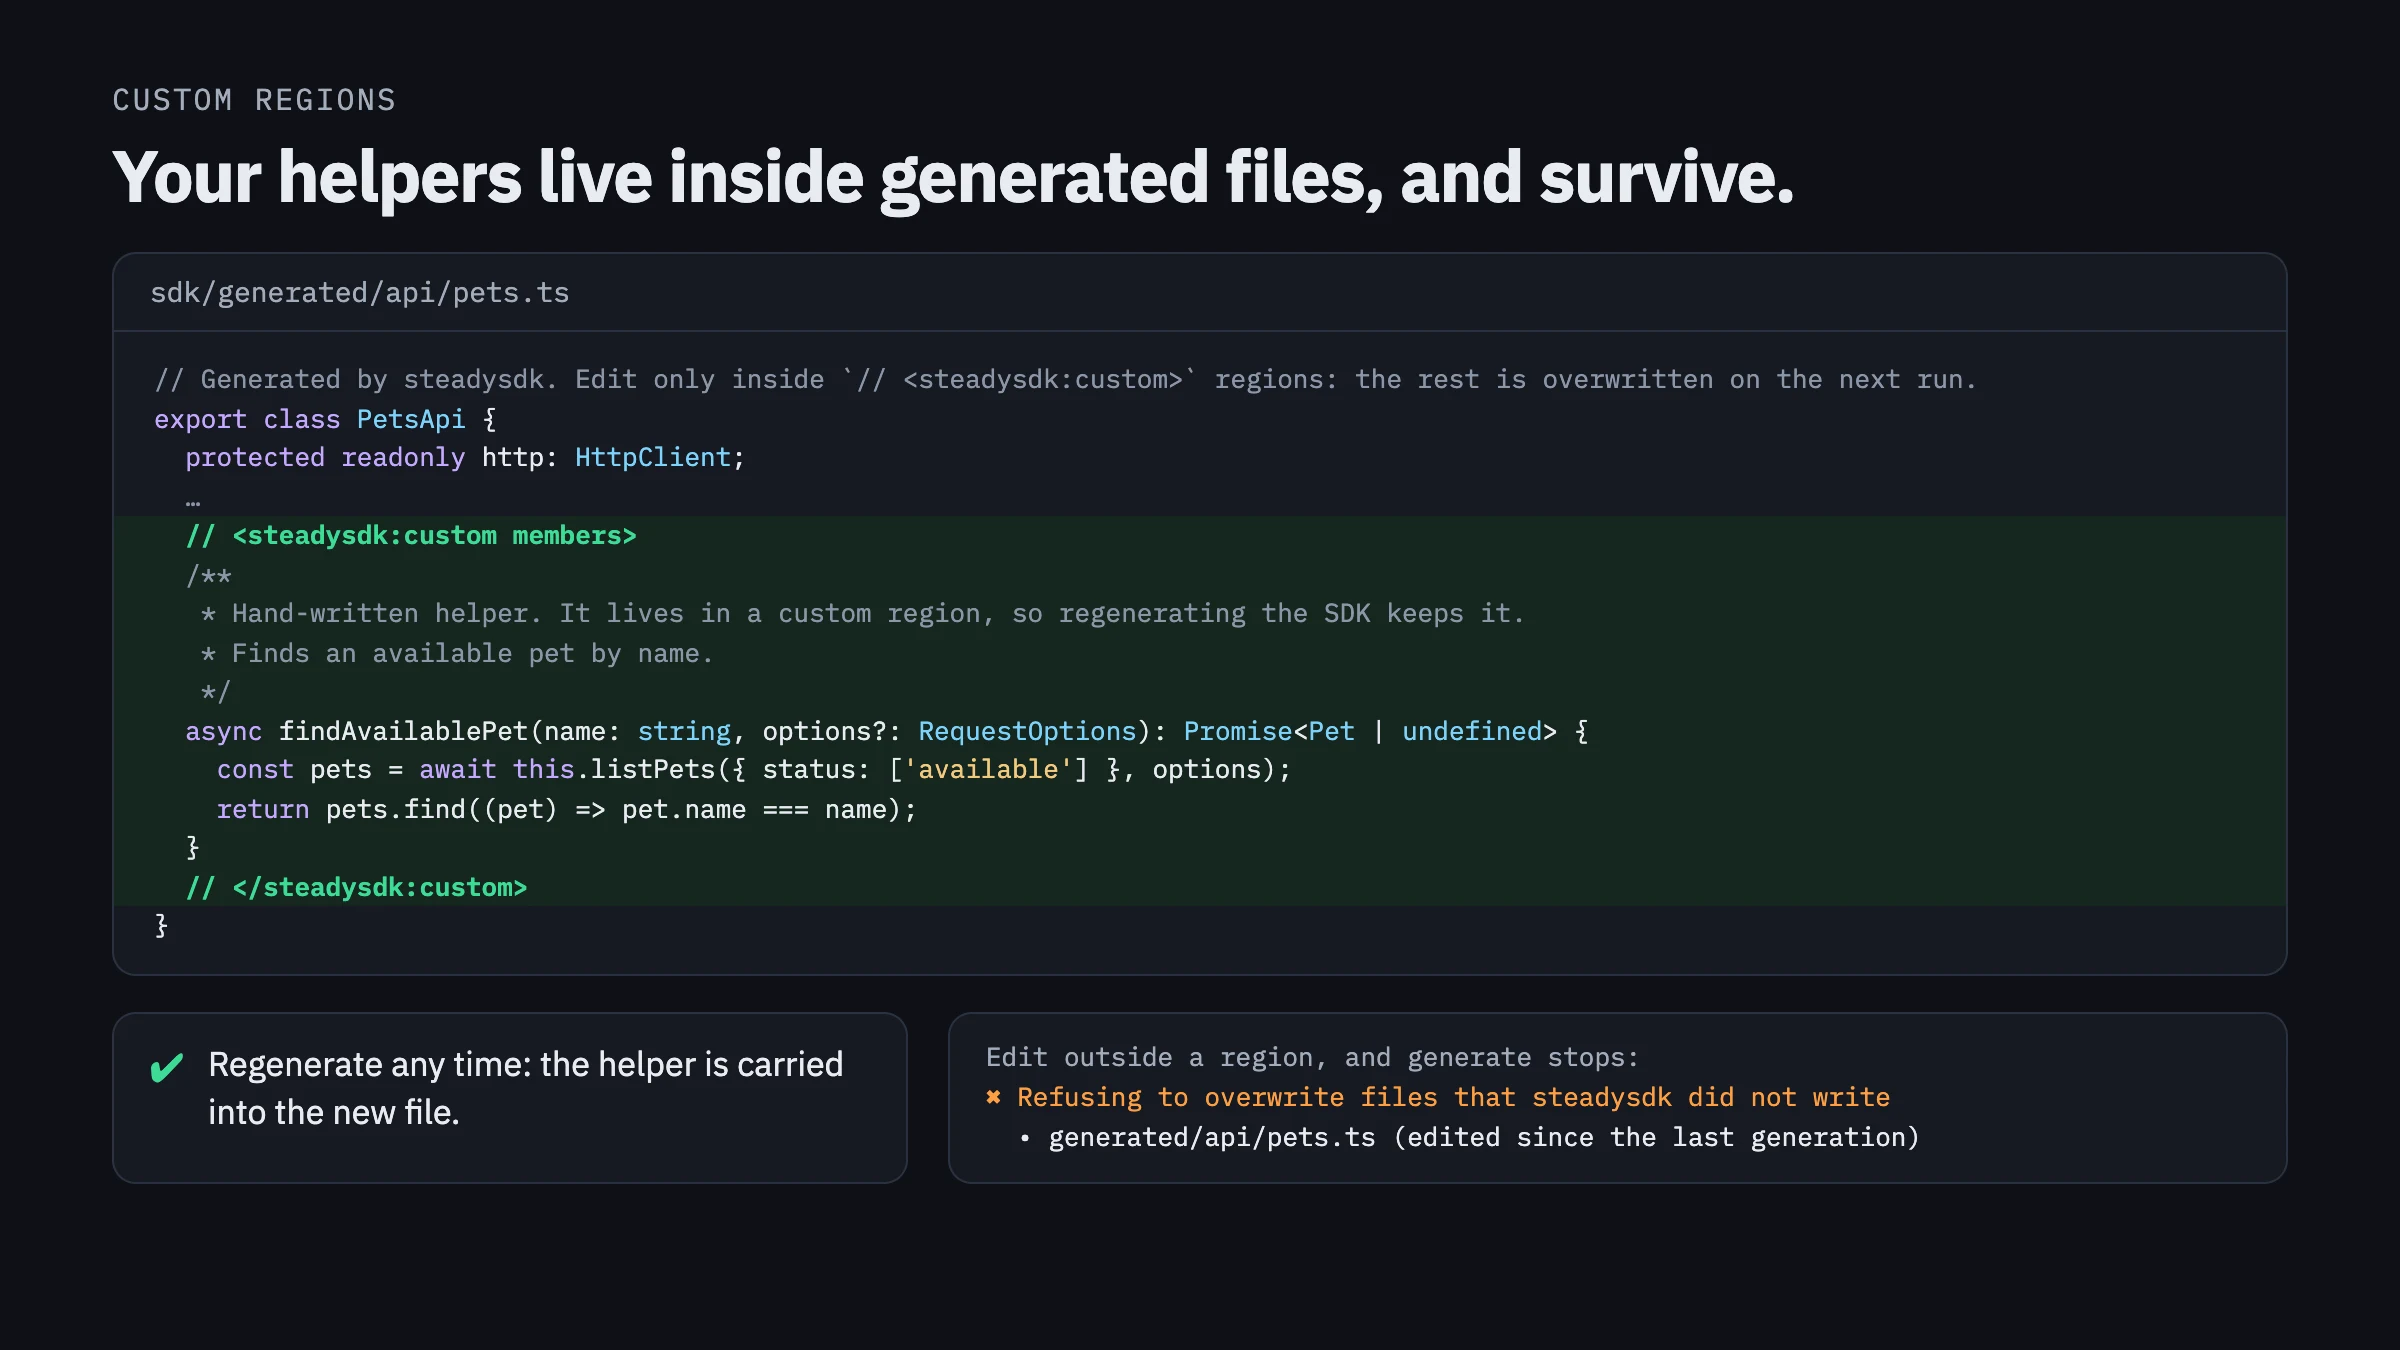Select the file path 'sdk/generated/api/pets.ts'
This screenshot has width=2400, height=1350.
(360, 293)
